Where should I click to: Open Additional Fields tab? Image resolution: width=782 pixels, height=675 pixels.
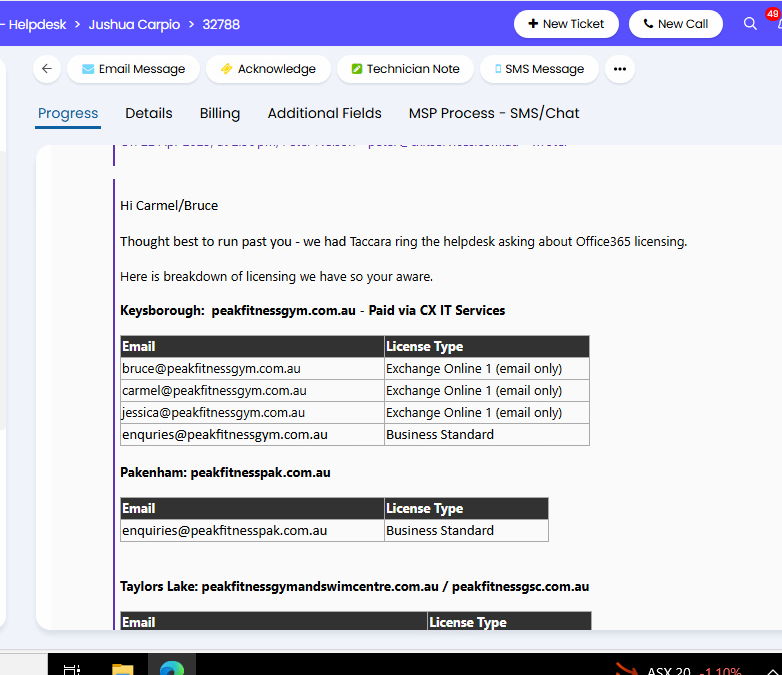coord(325,113)
